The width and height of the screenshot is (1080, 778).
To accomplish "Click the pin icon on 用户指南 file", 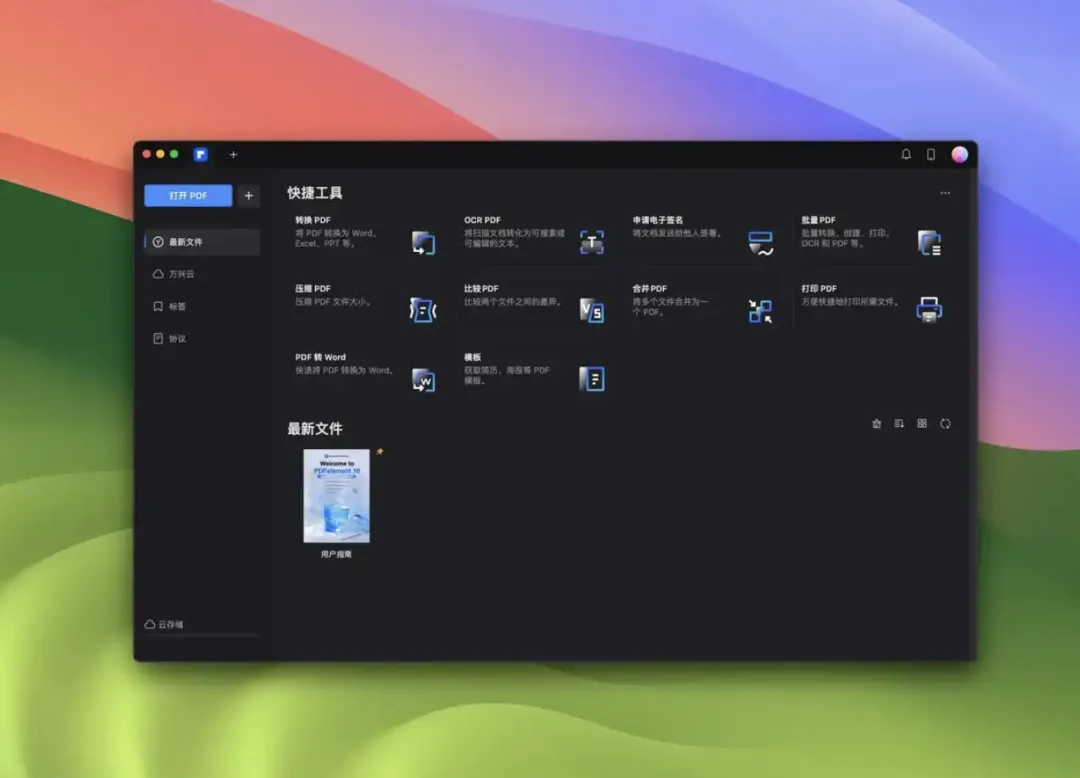I will [x=380, y=452].
